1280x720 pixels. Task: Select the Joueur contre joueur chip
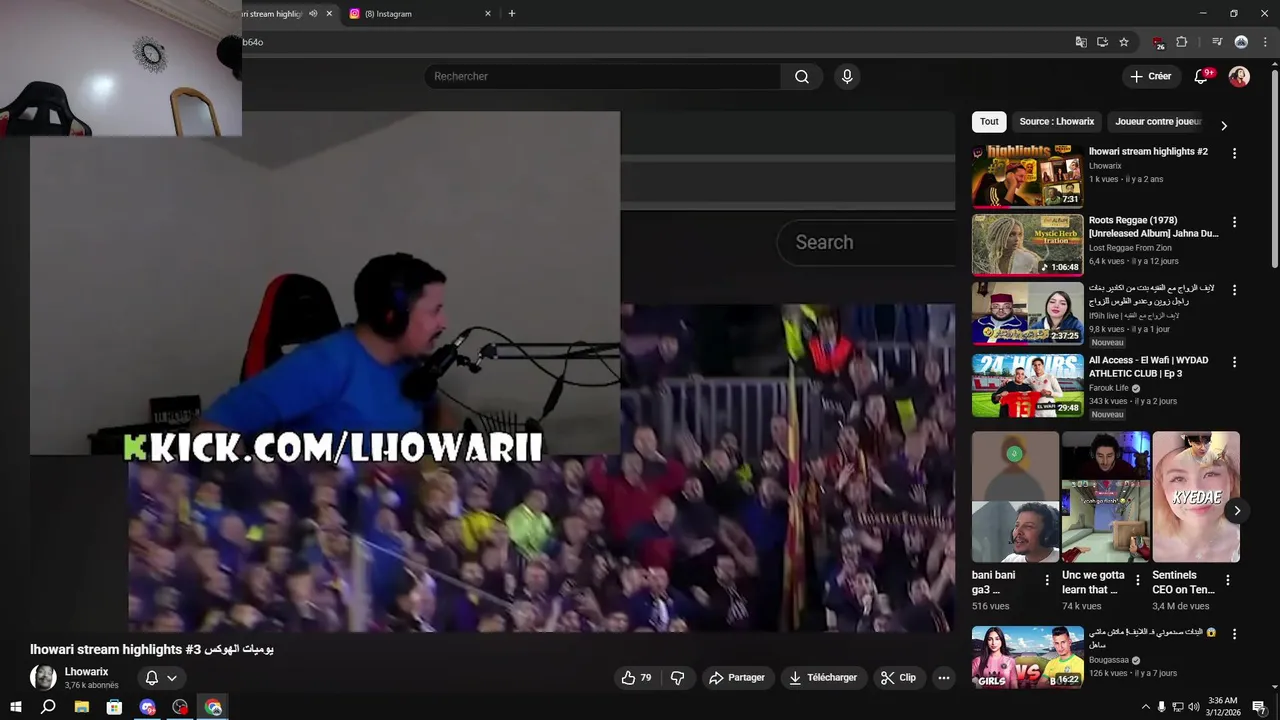point(1158,122)
